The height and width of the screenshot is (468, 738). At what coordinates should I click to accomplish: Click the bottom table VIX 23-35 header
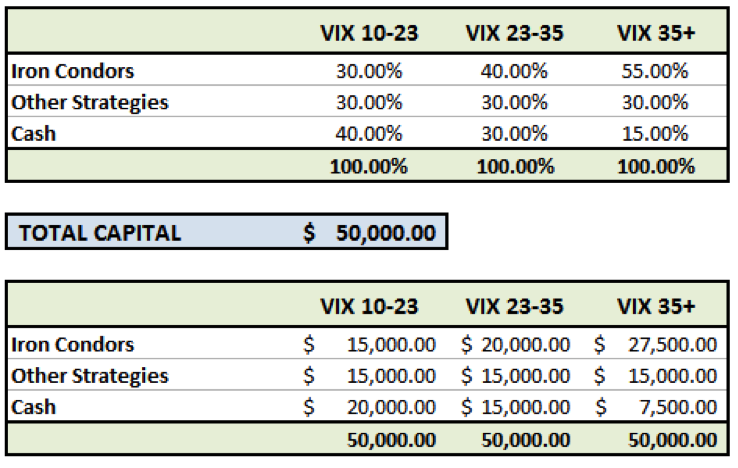pos(514,307)
